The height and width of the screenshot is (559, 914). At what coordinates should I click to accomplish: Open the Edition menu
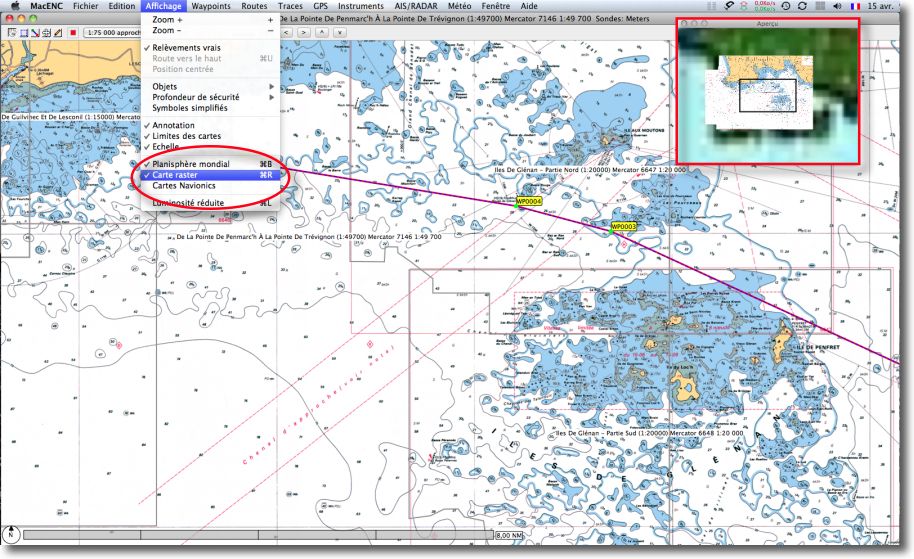coord(122,6)
